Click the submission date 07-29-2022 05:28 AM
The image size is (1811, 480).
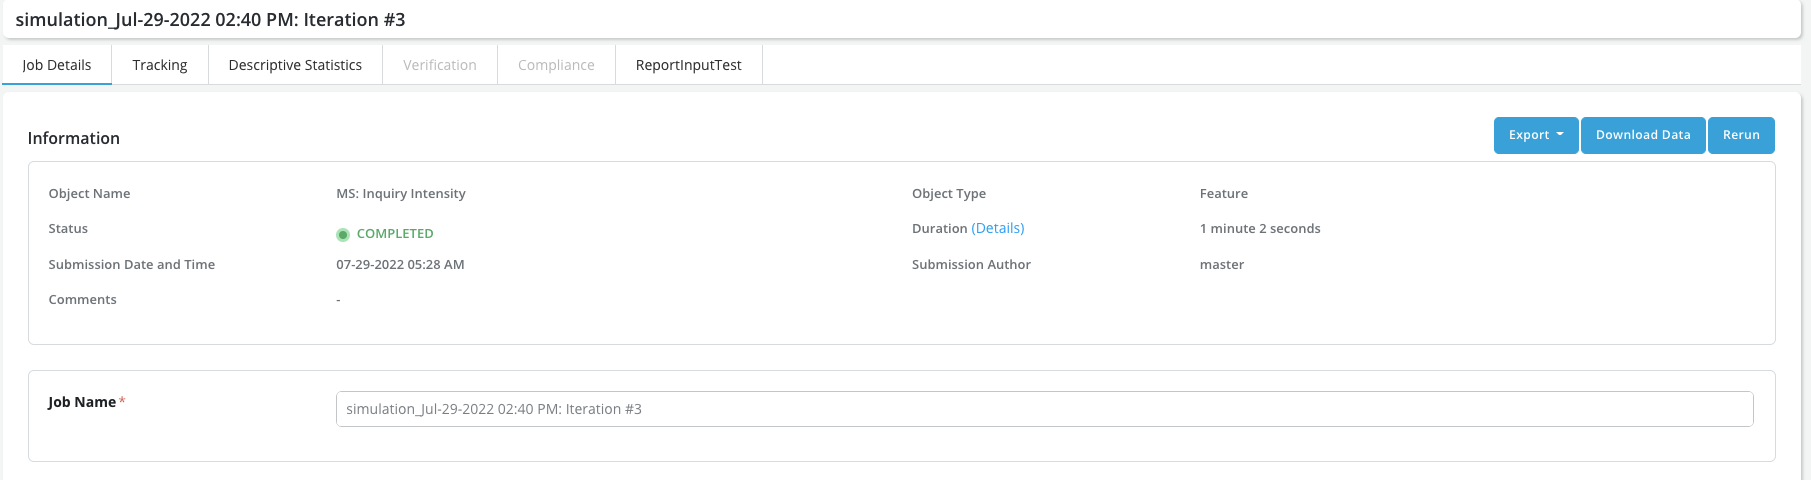[x=400, y=265]
